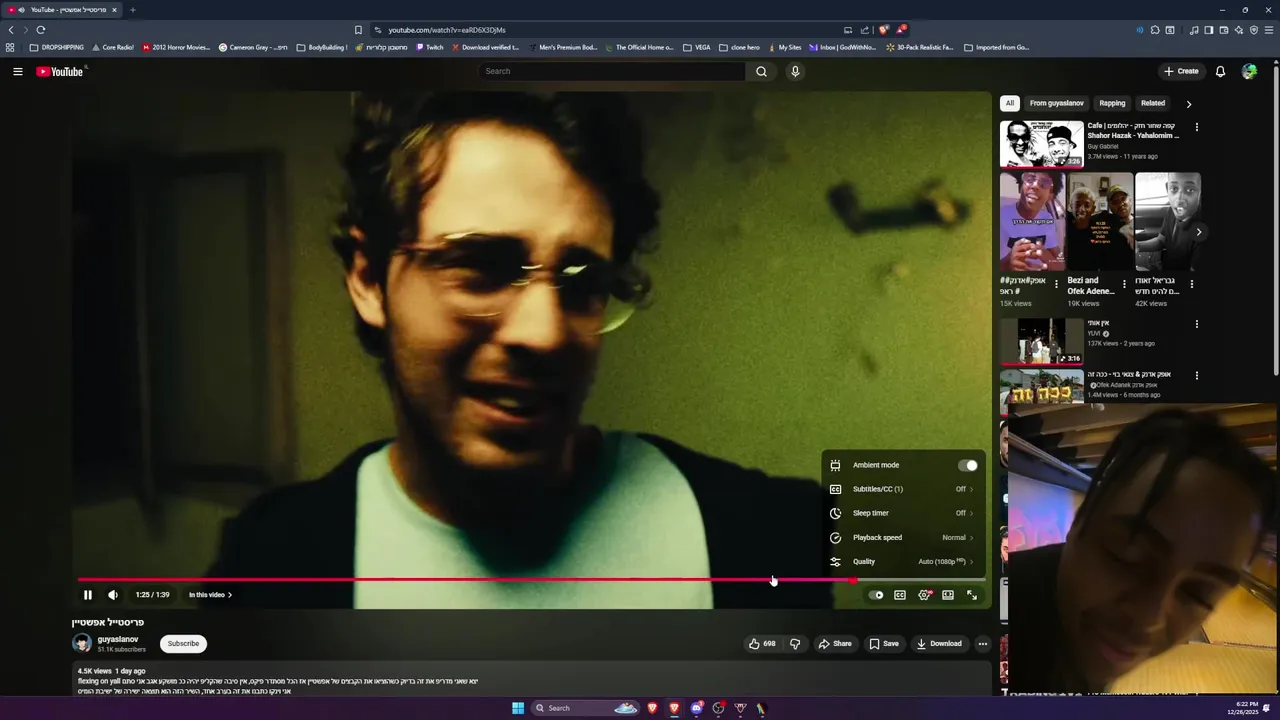Open the YouTube hamburger guide menu

pos(17,71)
